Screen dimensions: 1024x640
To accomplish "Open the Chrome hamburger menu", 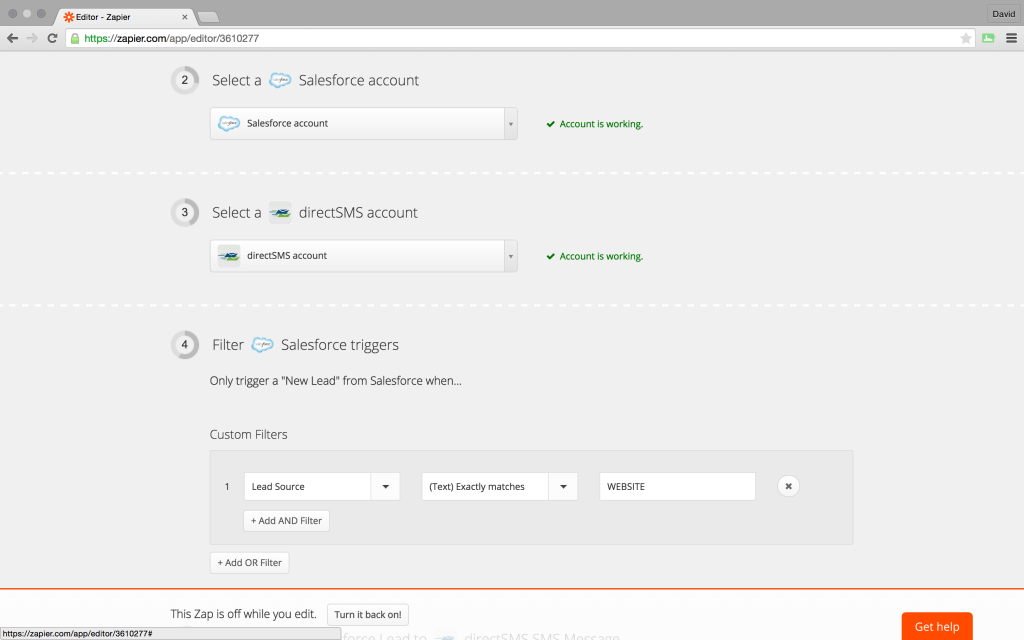I will [1011, 39].
